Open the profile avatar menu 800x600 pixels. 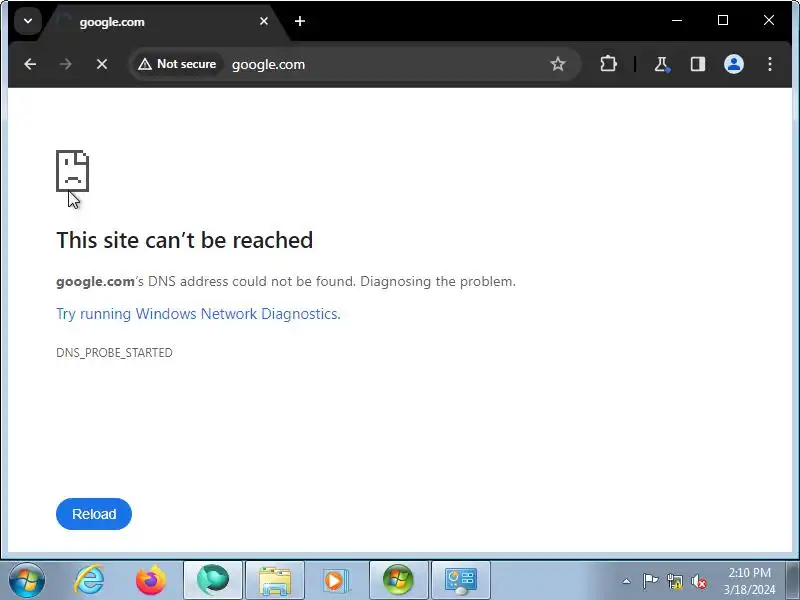[734, 64]
